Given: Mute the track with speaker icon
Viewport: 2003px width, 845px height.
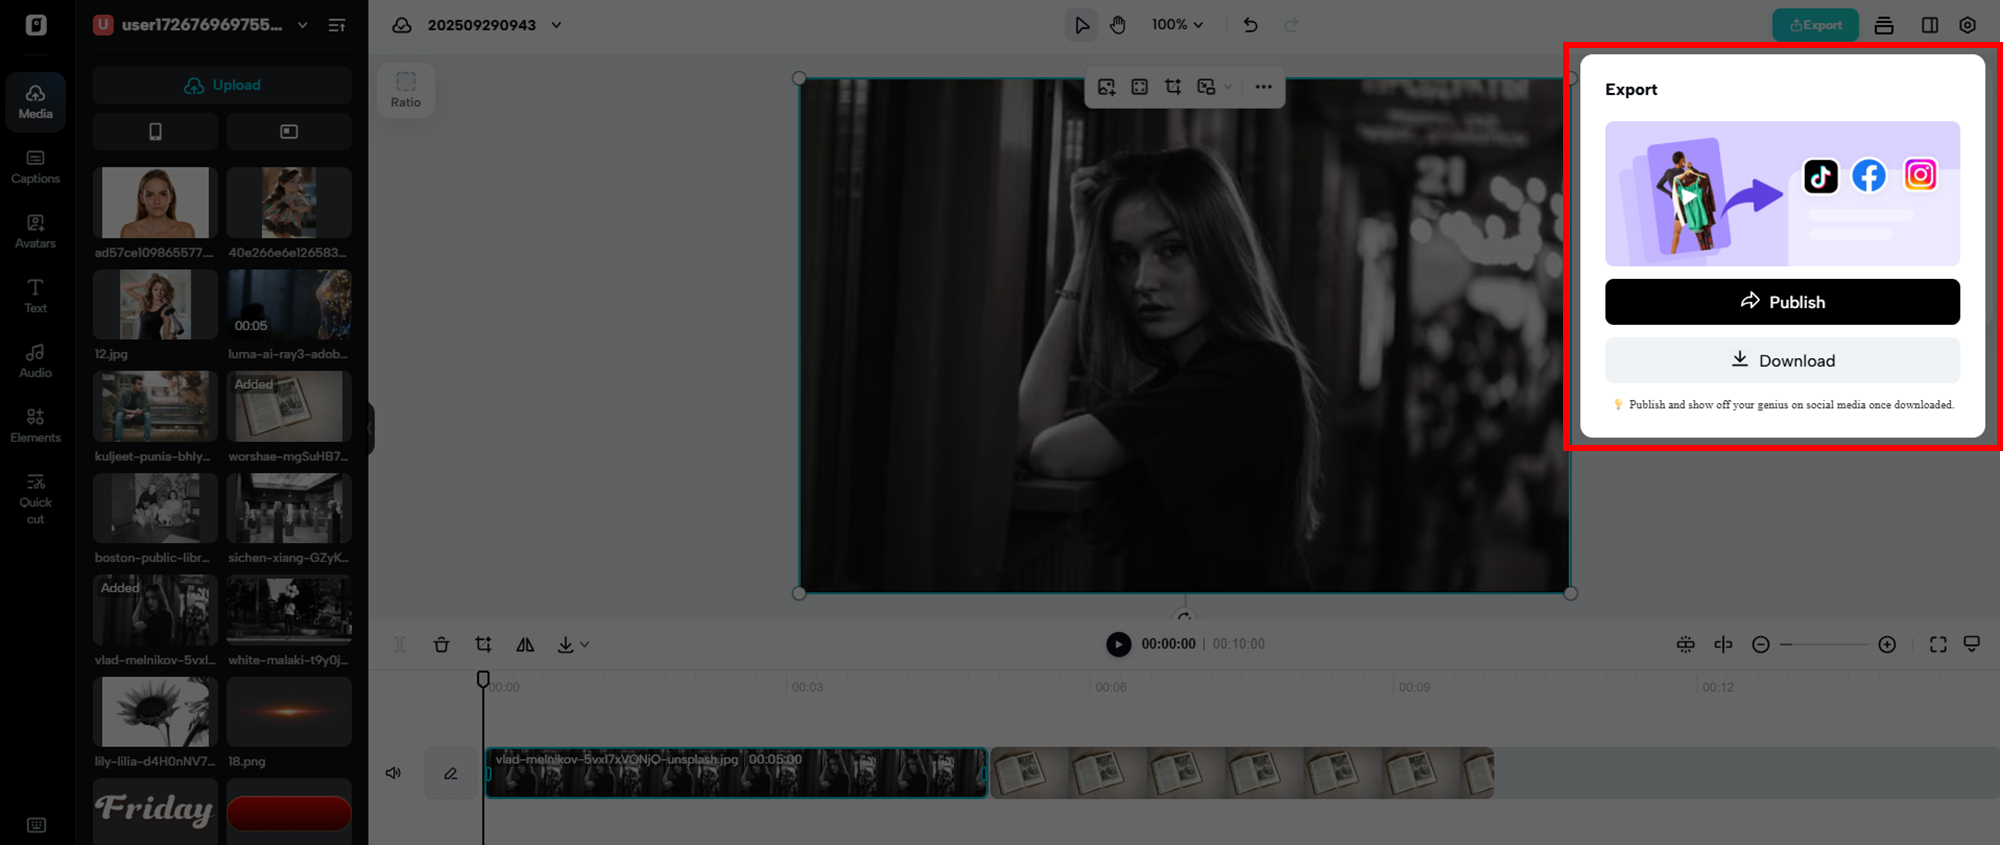Looking at the screenshot, I should click(394, 773).
